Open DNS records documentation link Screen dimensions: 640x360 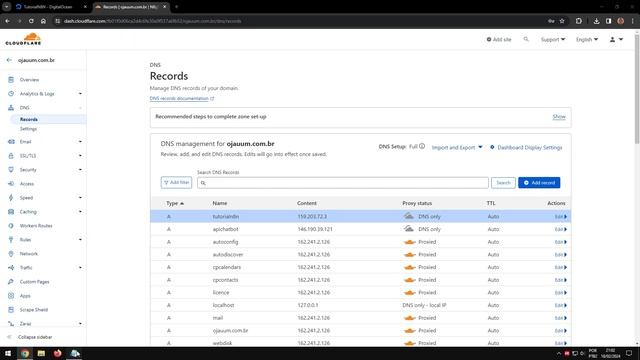click(x=182, y=98)
